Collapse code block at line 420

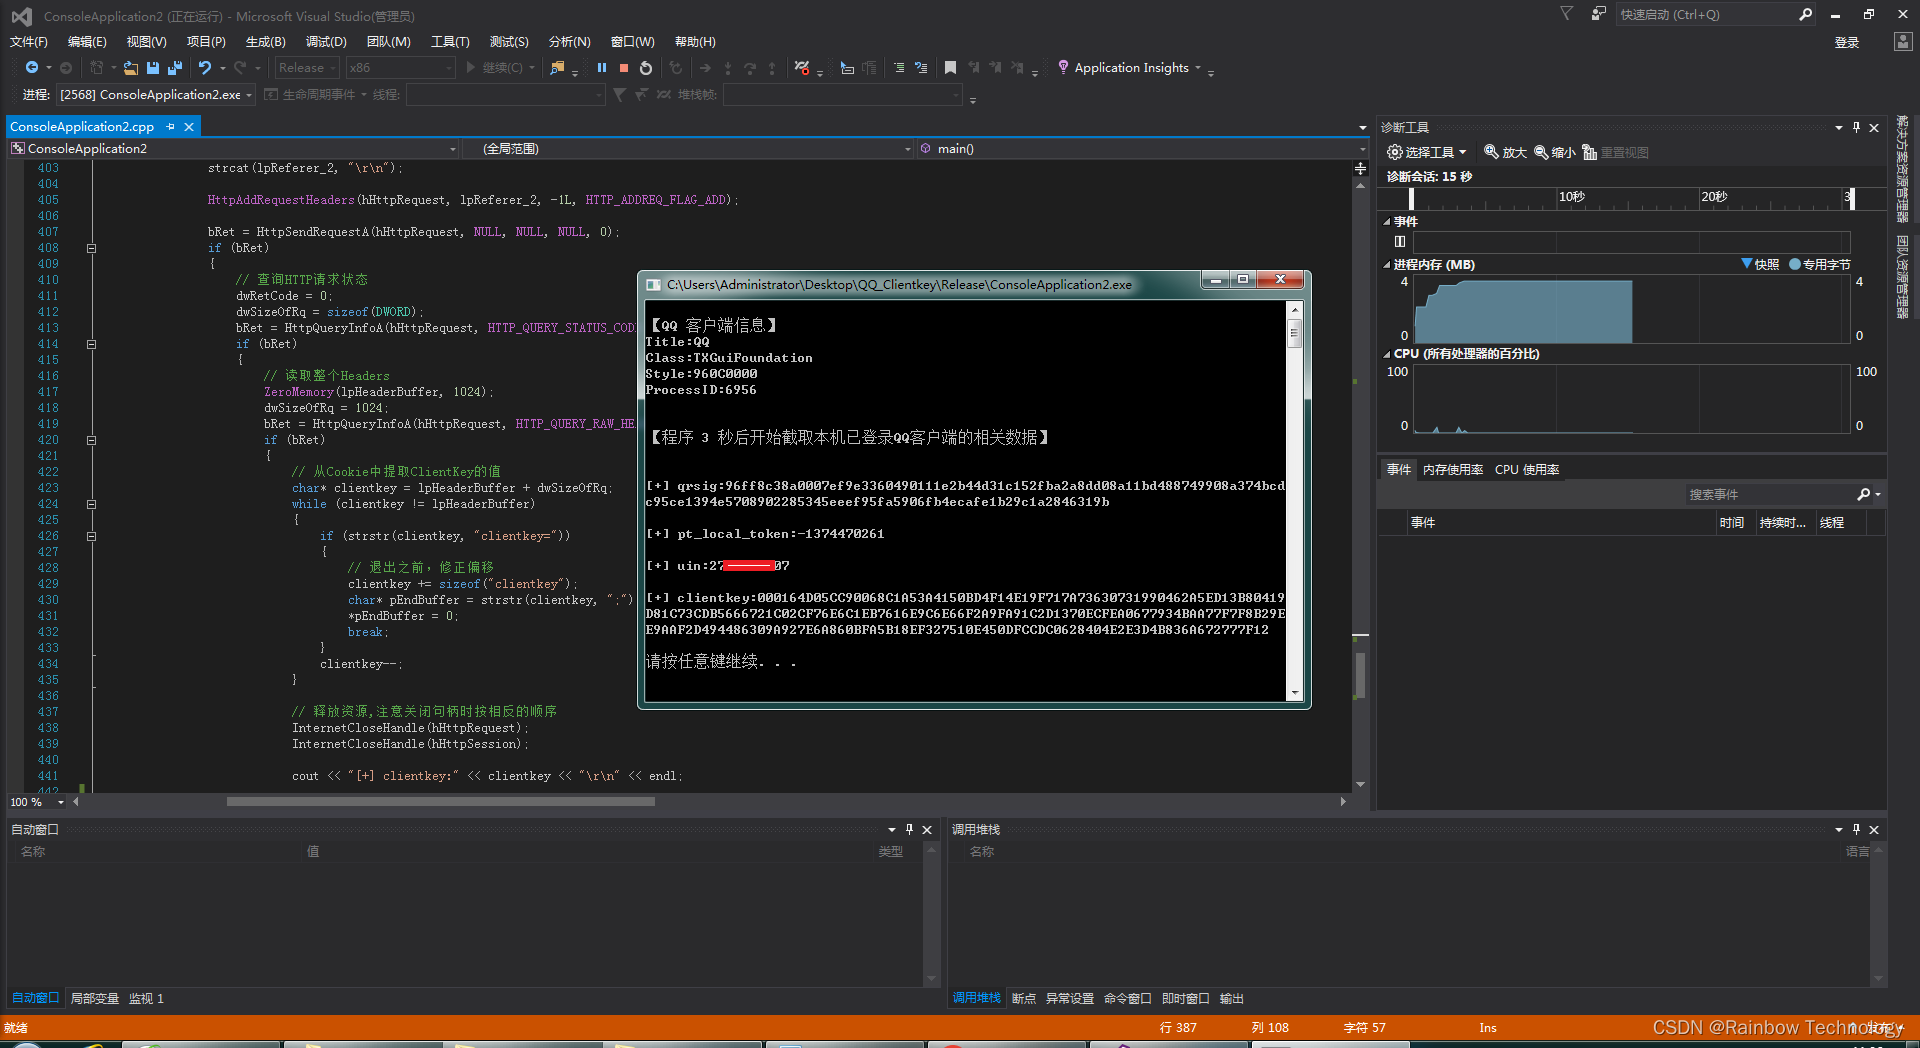point(91,440)
